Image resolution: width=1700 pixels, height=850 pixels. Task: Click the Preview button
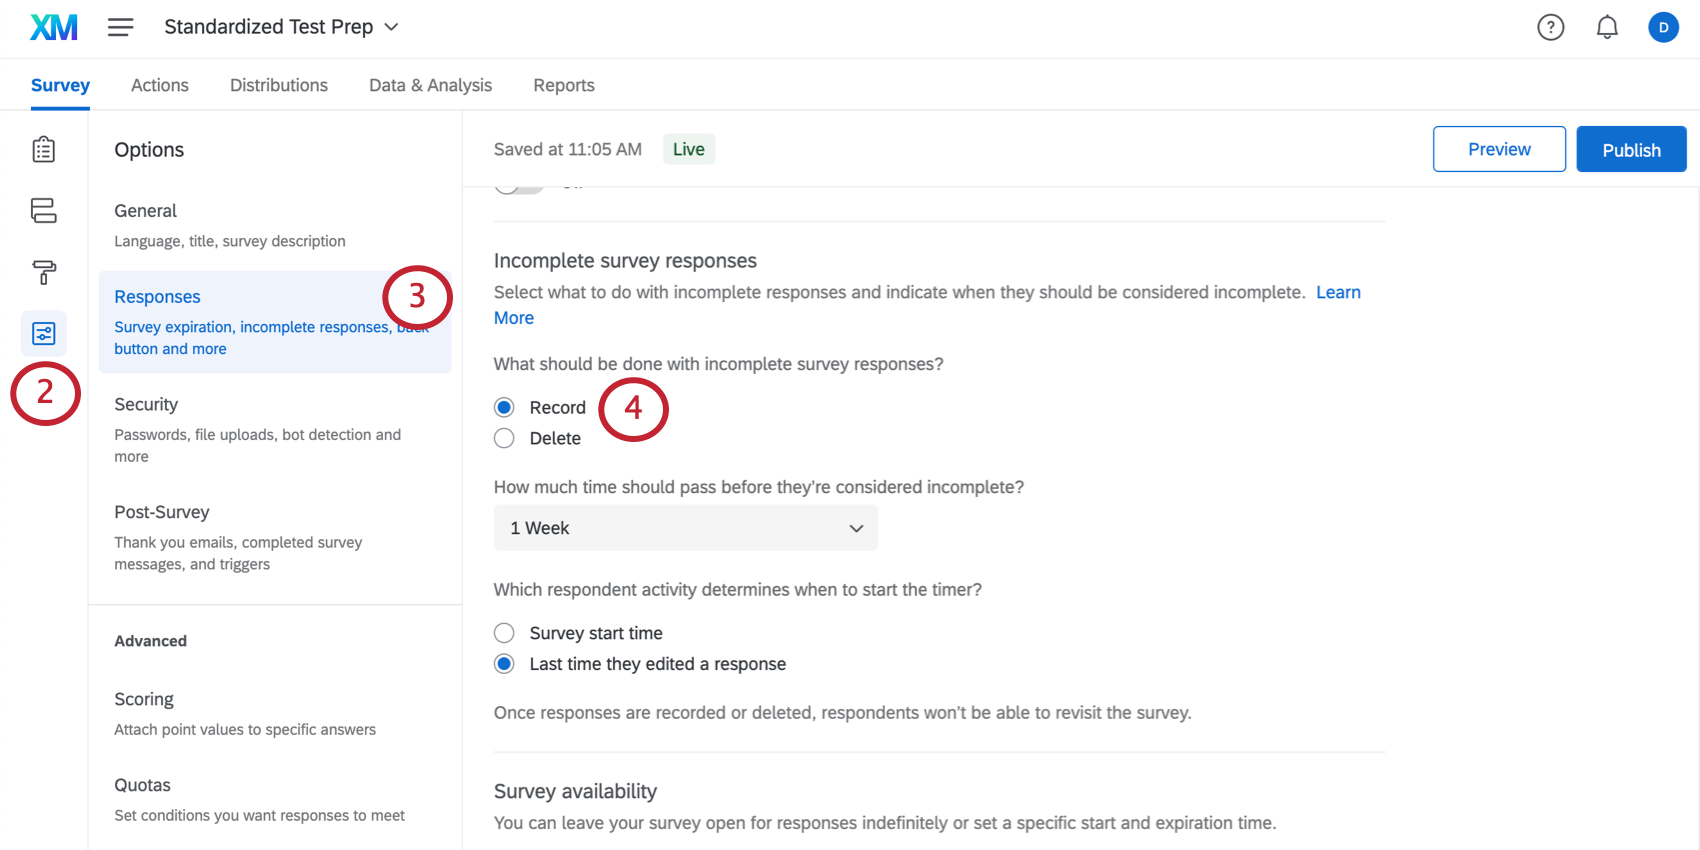coord(1498,149)
